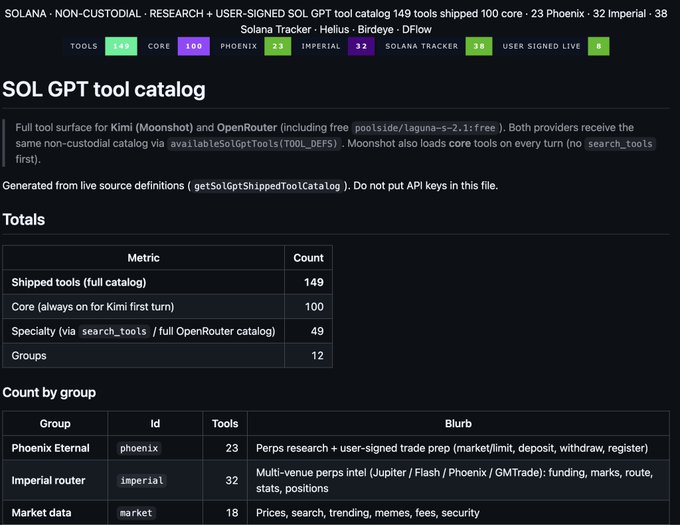This screenshot has height=525, width=680.
Task: Click the Group column header
Action: (55, 424)
